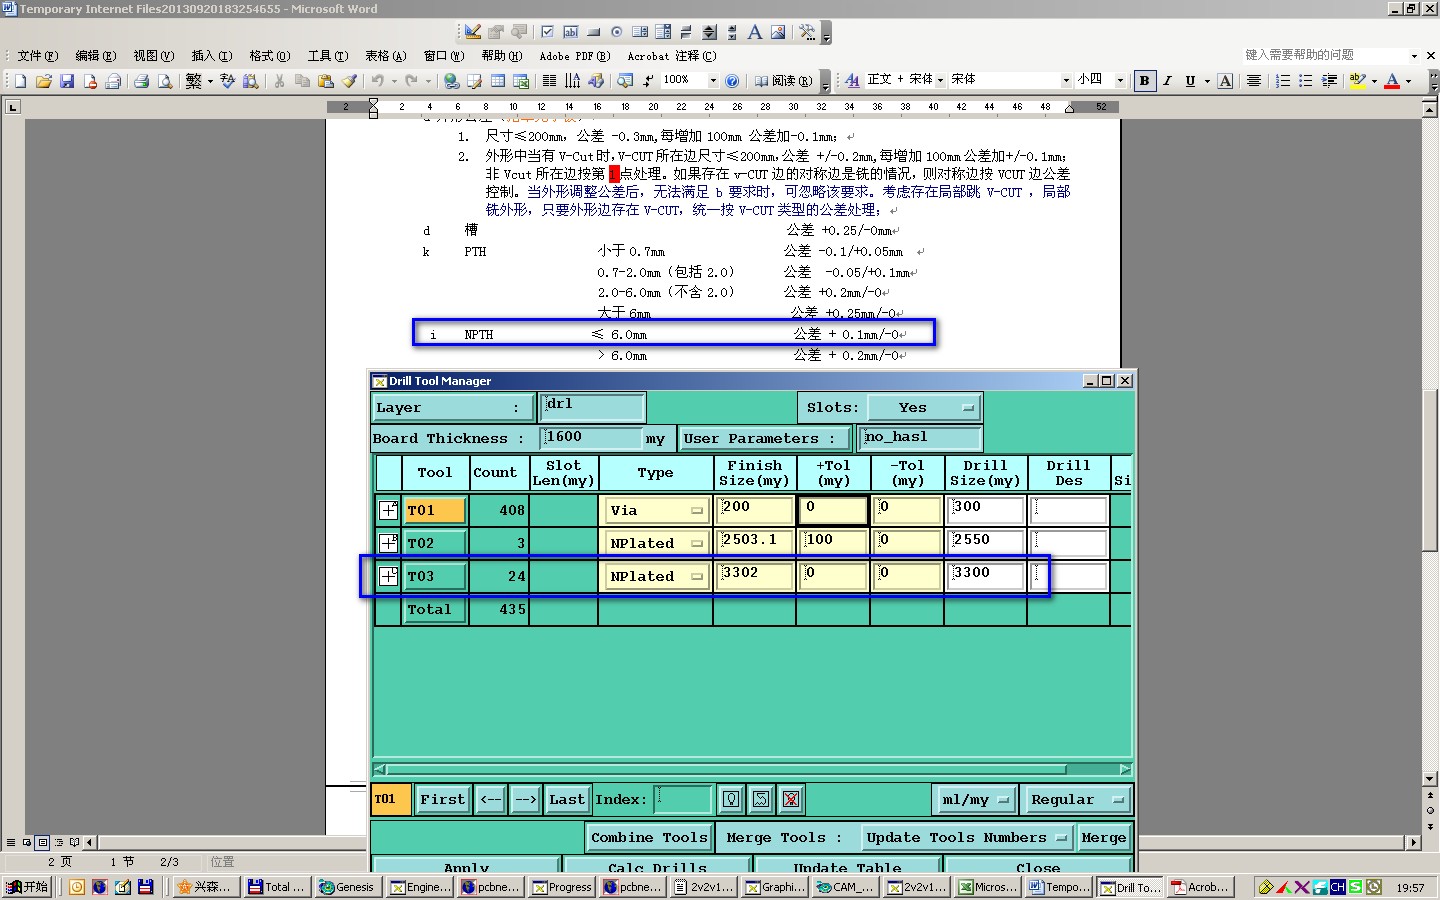Toggle Italic formatting button
This screenshot has width=1440, height=900.
[1167, 81]
